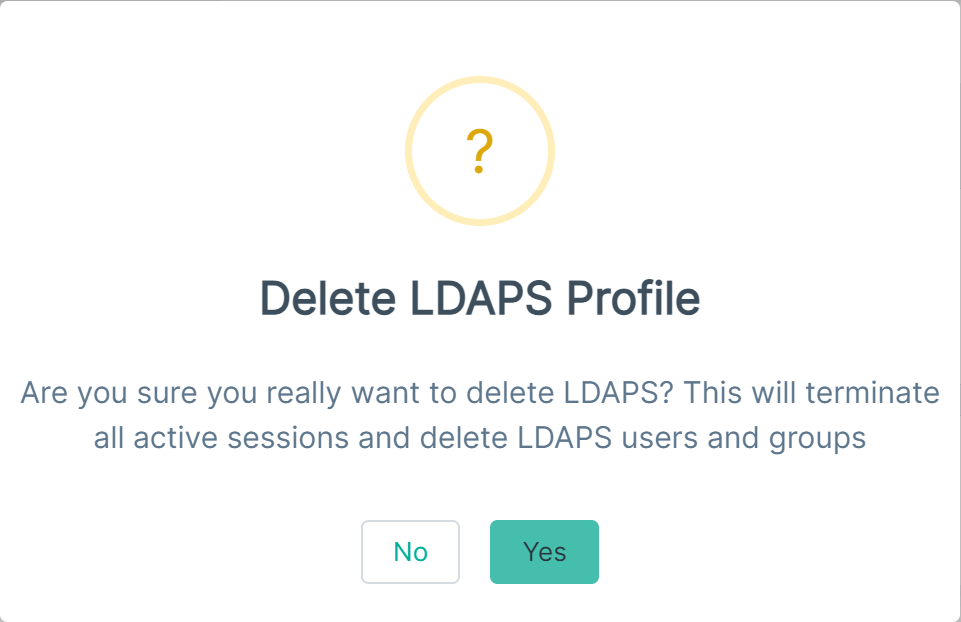Select the Delete LDAPS Profile heading
This screenshot has height=622, width=961.
point(480,298)
